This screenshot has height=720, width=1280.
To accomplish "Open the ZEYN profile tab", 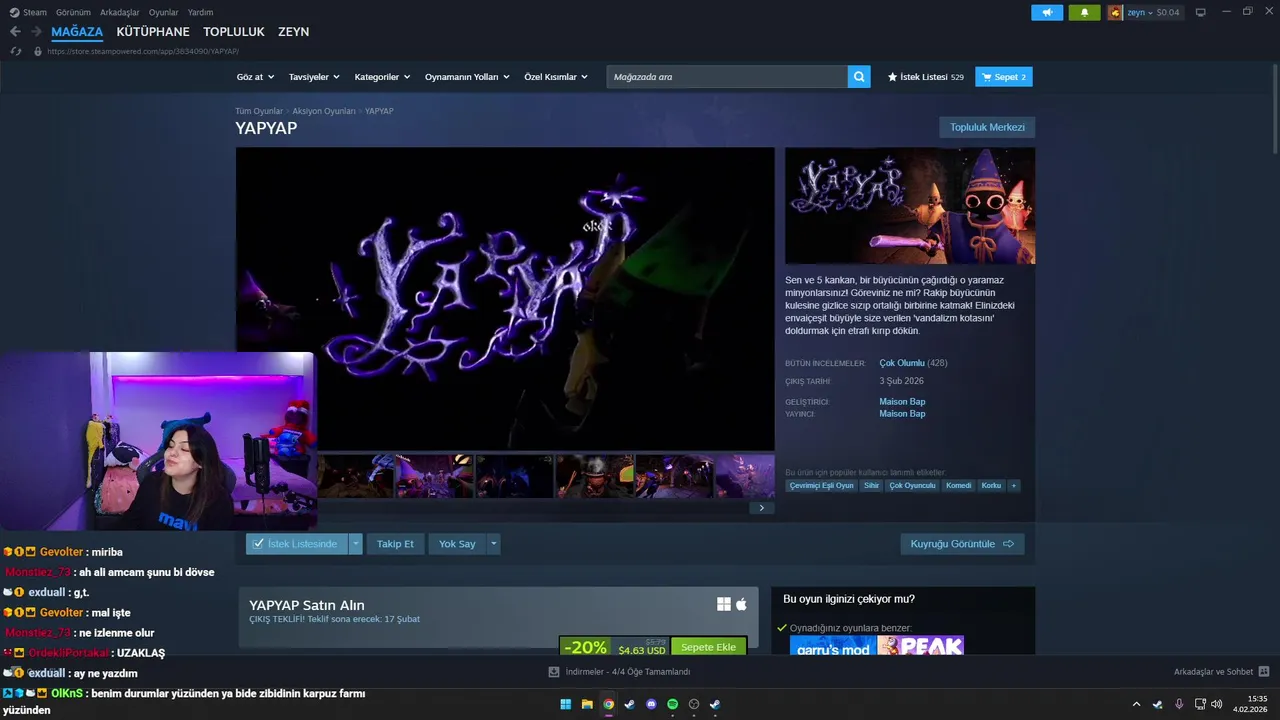I will pyautogui.click(x=294, y=32).
